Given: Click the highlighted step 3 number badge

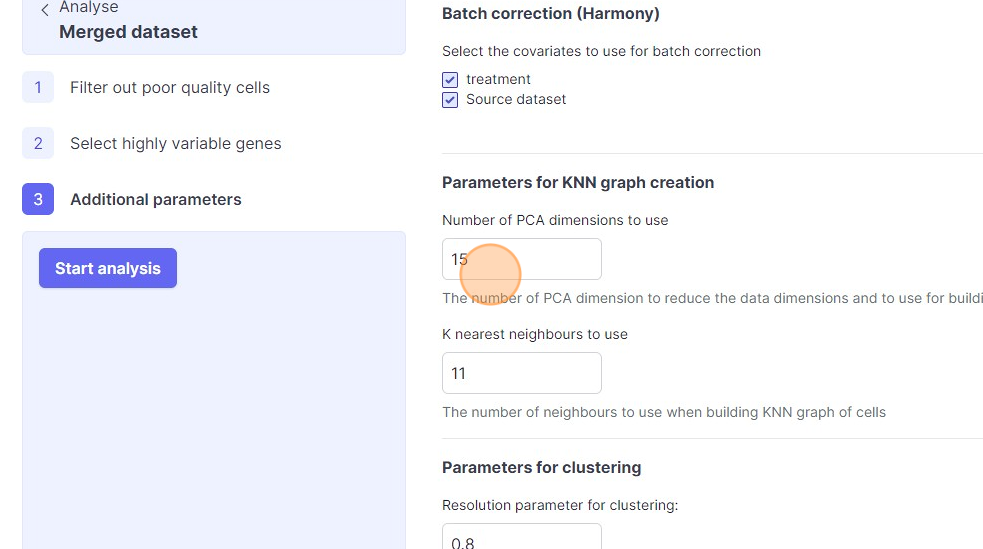Looking at the screenshot, I should pyautogui.click(x=38, y=200).
